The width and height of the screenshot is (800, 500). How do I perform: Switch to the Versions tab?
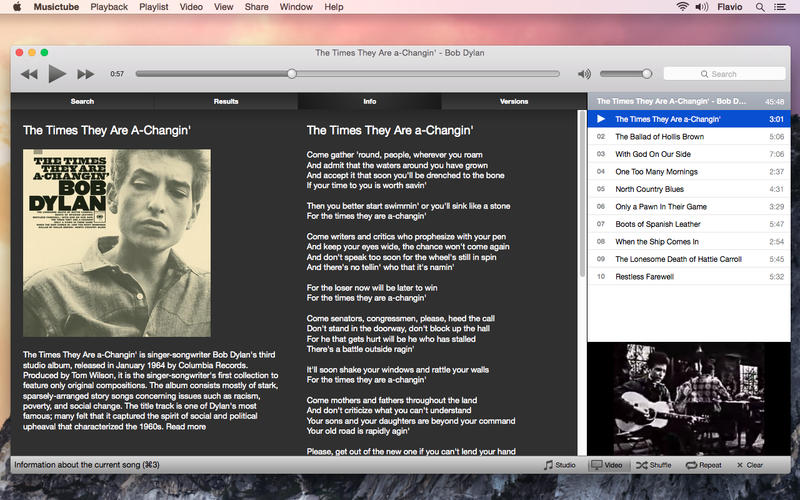pos(513,101)
